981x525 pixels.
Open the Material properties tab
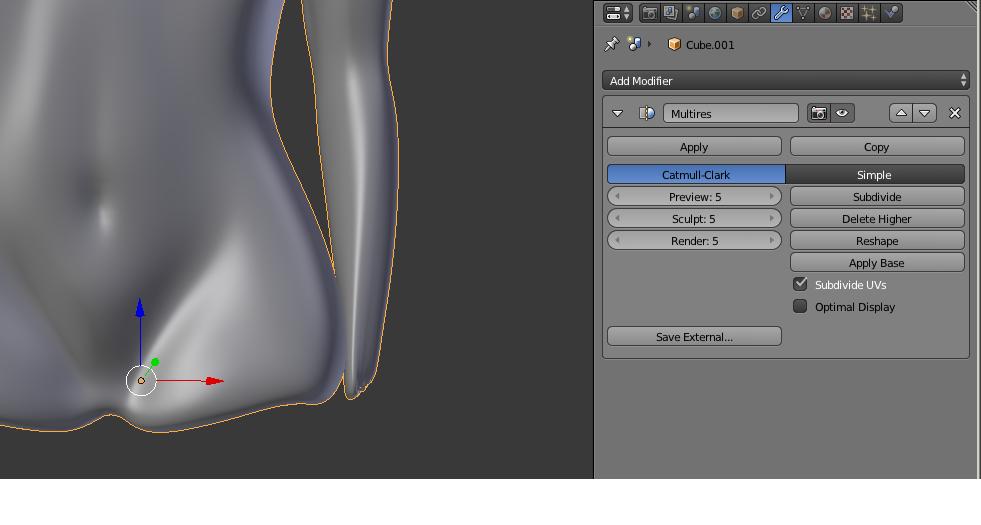point(825,13)
